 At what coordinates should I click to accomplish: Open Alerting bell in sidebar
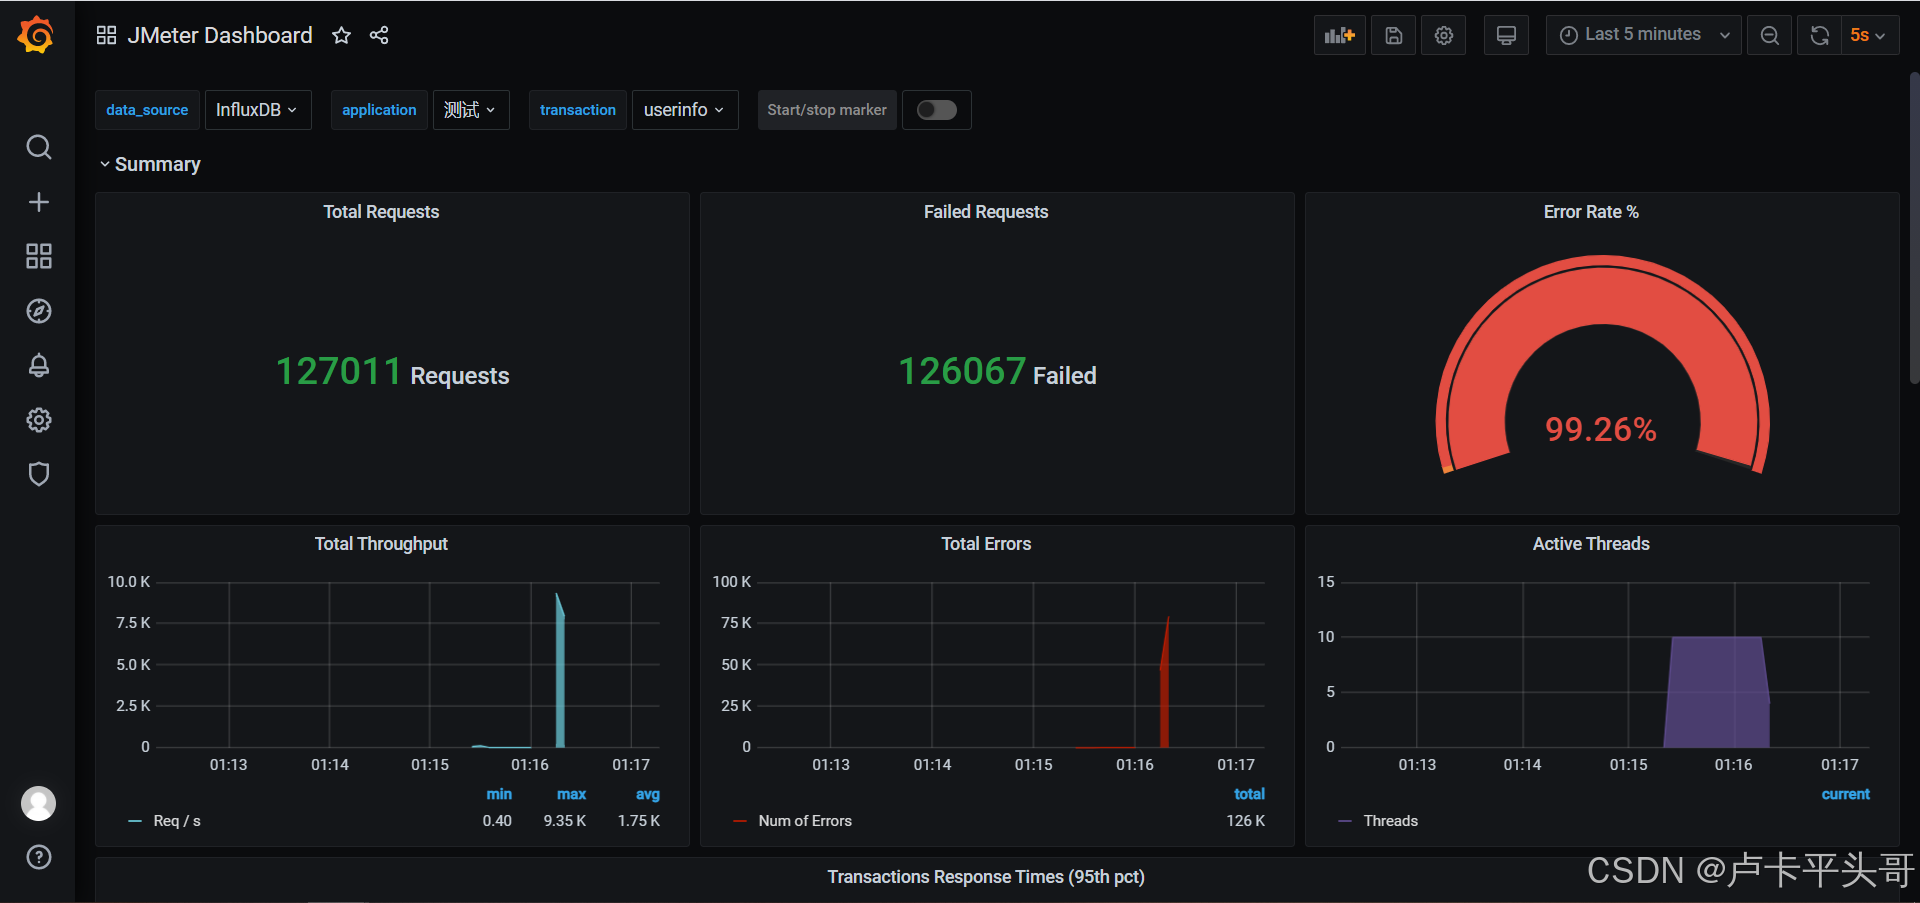point(38,365)
